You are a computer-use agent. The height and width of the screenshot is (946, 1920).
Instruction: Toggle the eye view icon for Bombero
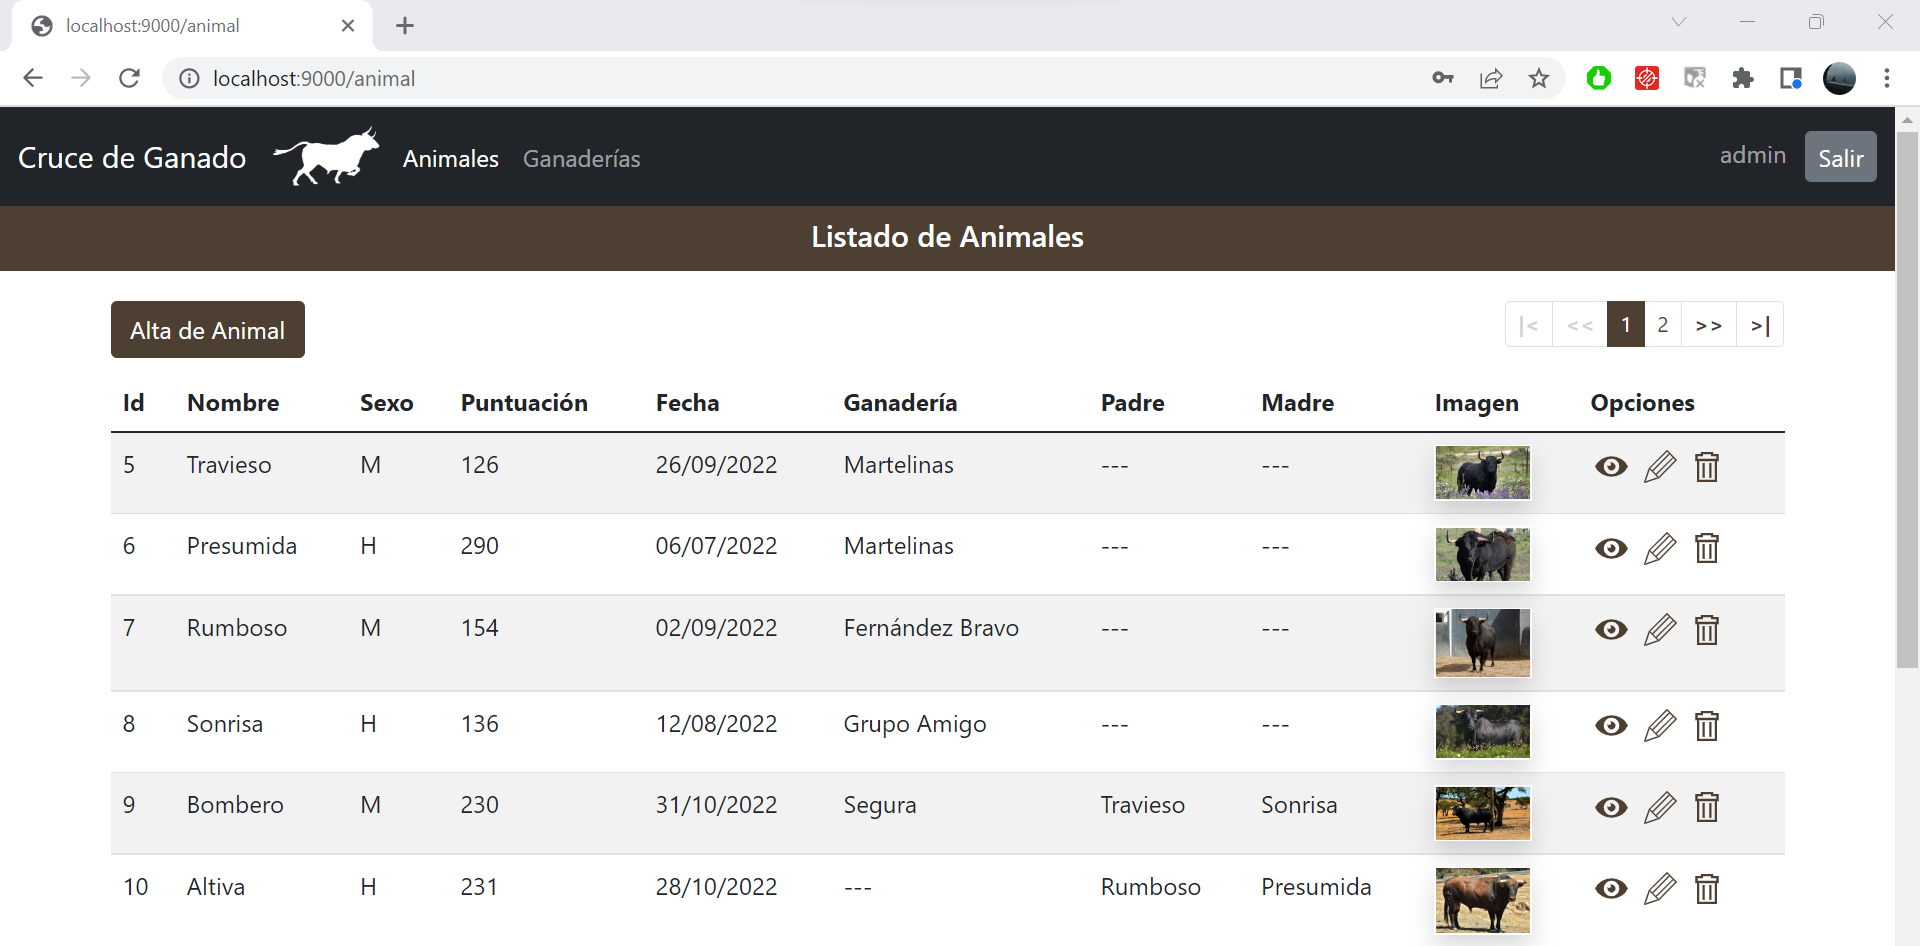click(1611, 807)
